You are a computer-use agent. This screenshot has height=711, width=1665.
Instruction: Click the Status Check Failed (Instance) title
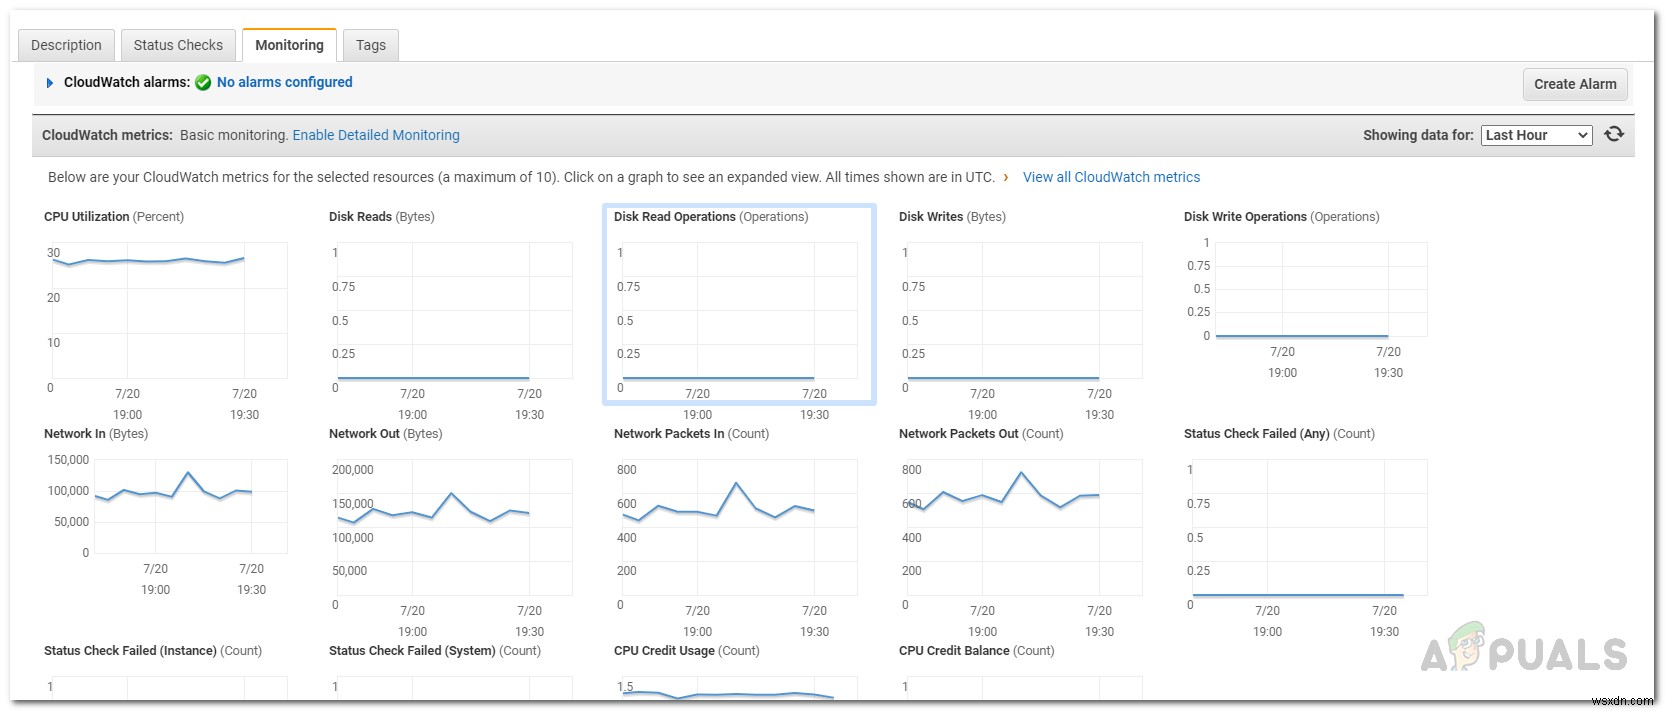pyautogui.click(x=153, y=651)
